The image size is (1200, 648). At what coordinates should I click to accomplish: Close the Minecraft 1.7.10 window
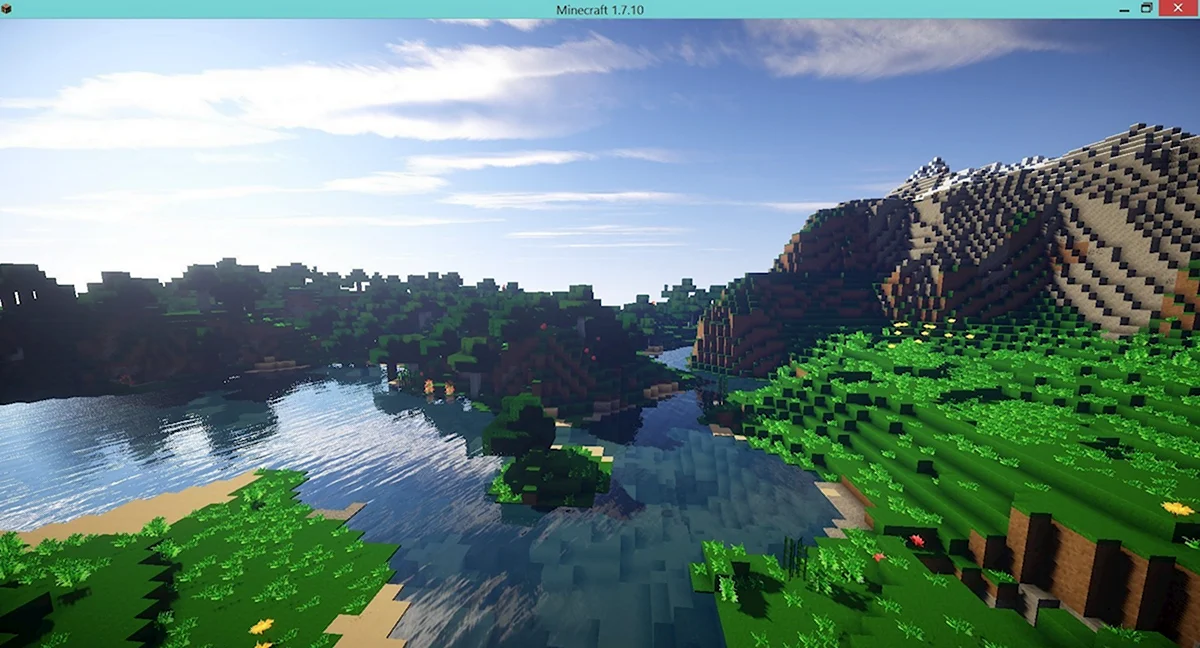(x=1178, y=8)
